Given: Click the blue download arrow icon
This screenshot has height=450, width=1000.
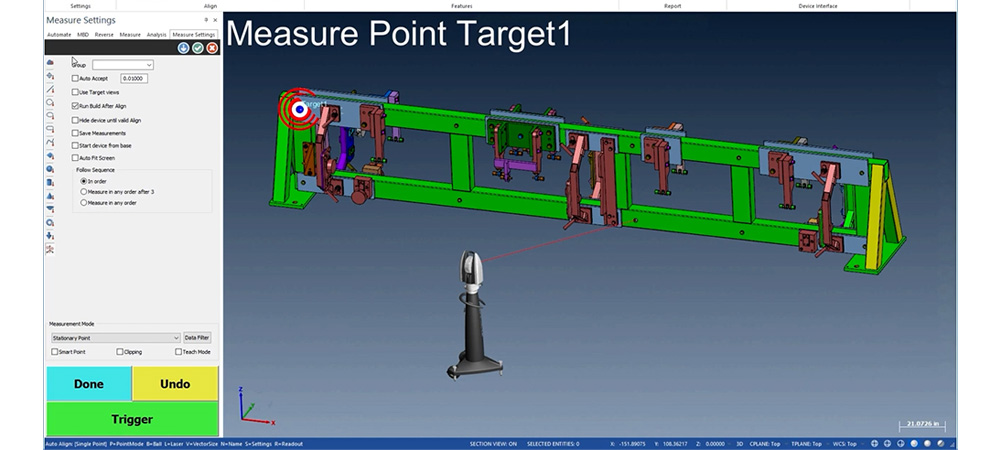Looking at the screenshot, I should click(x=183, y=48).
